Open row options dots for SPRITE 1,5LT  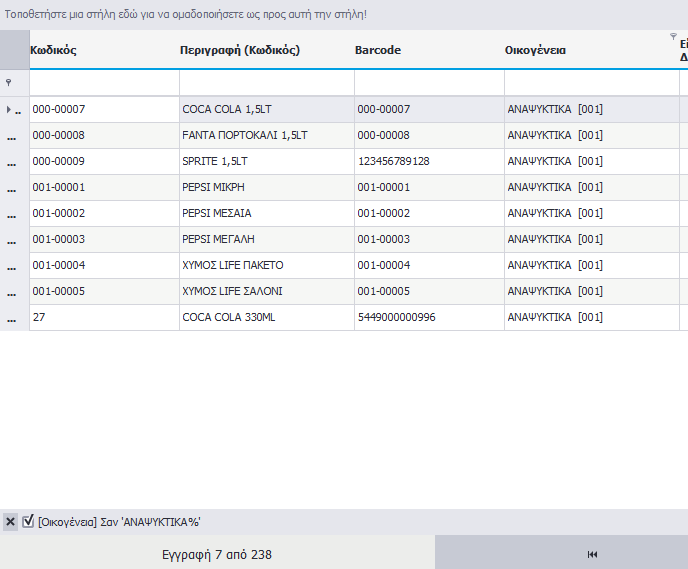14,162
